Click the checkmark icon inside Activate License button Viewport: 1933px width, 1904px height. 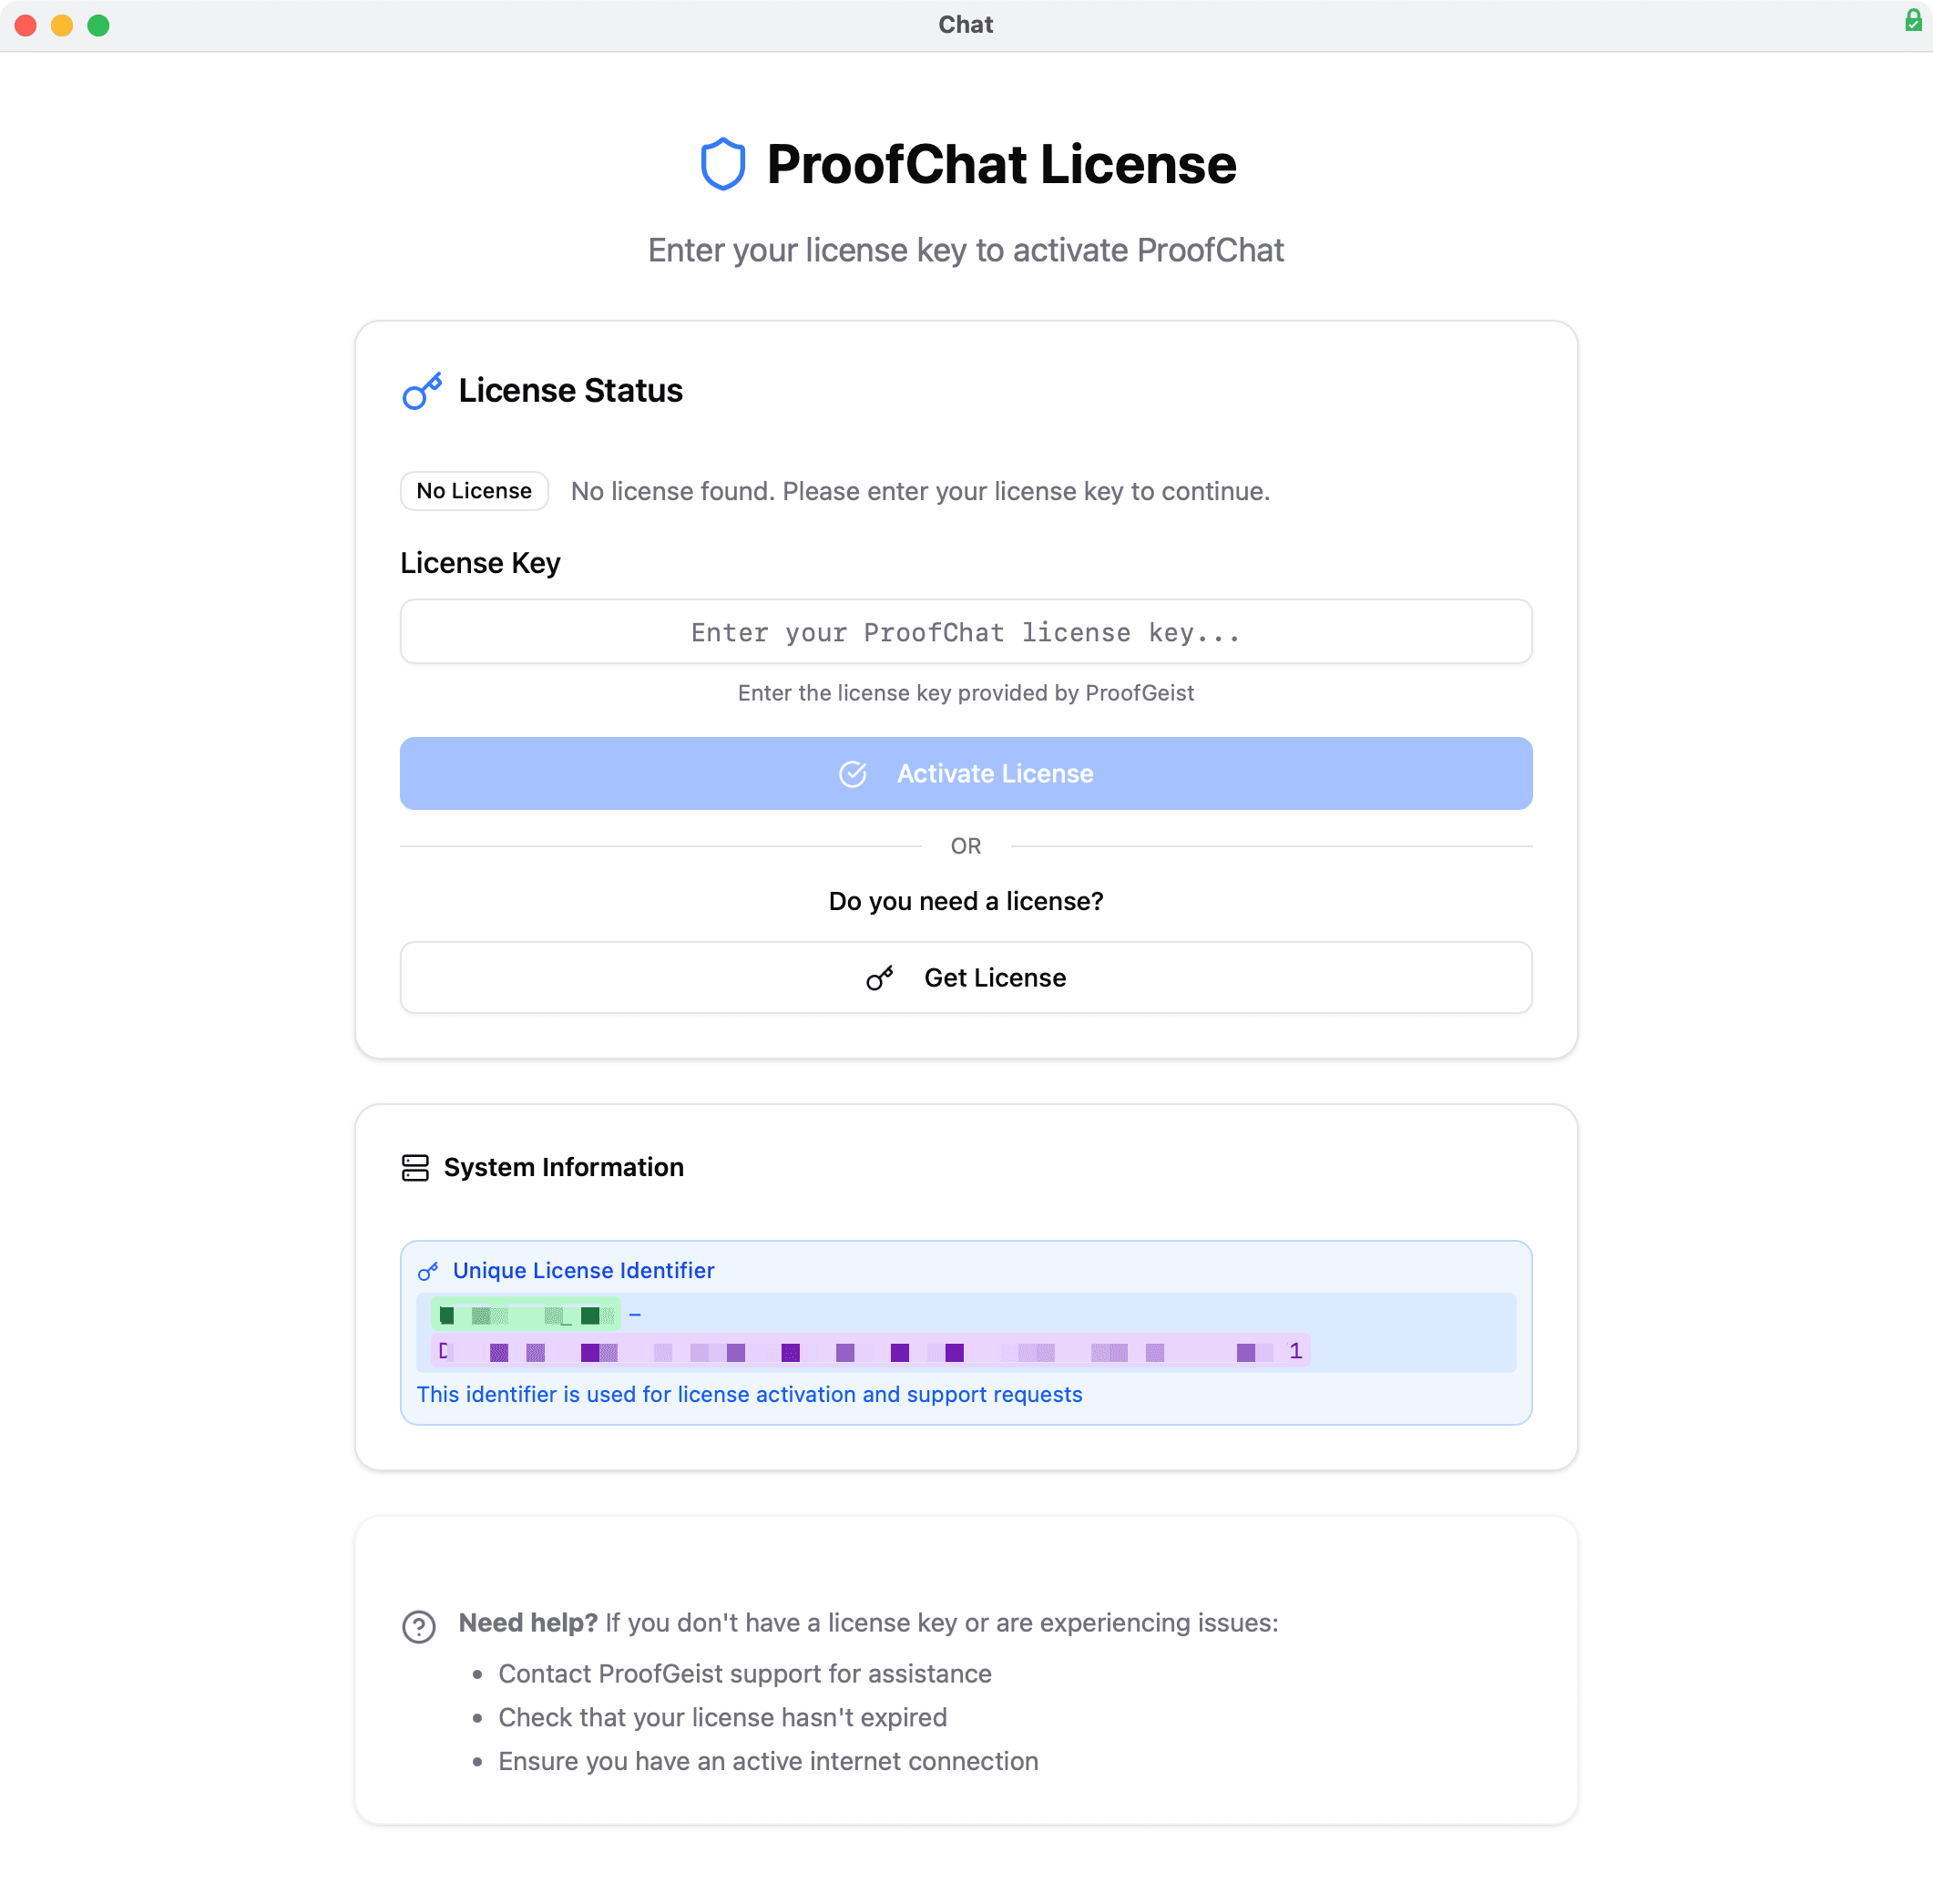click(x=852, y=773)
